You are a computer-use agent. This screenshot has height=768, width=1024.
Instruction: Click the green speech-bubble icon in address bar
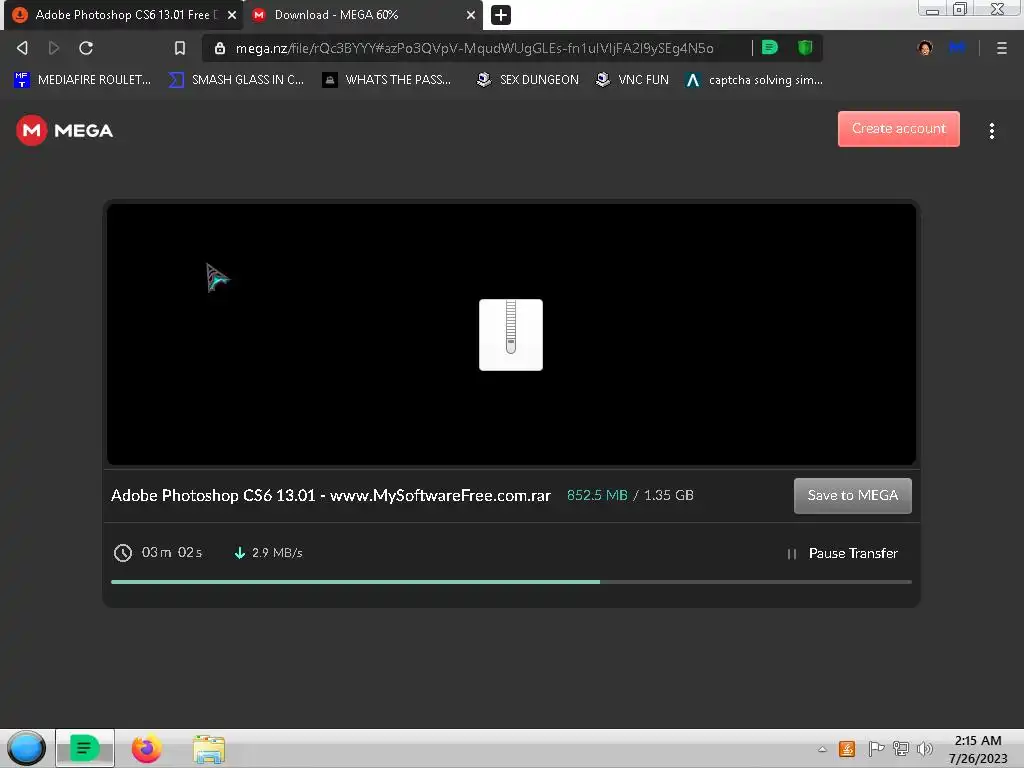[770, 48]
